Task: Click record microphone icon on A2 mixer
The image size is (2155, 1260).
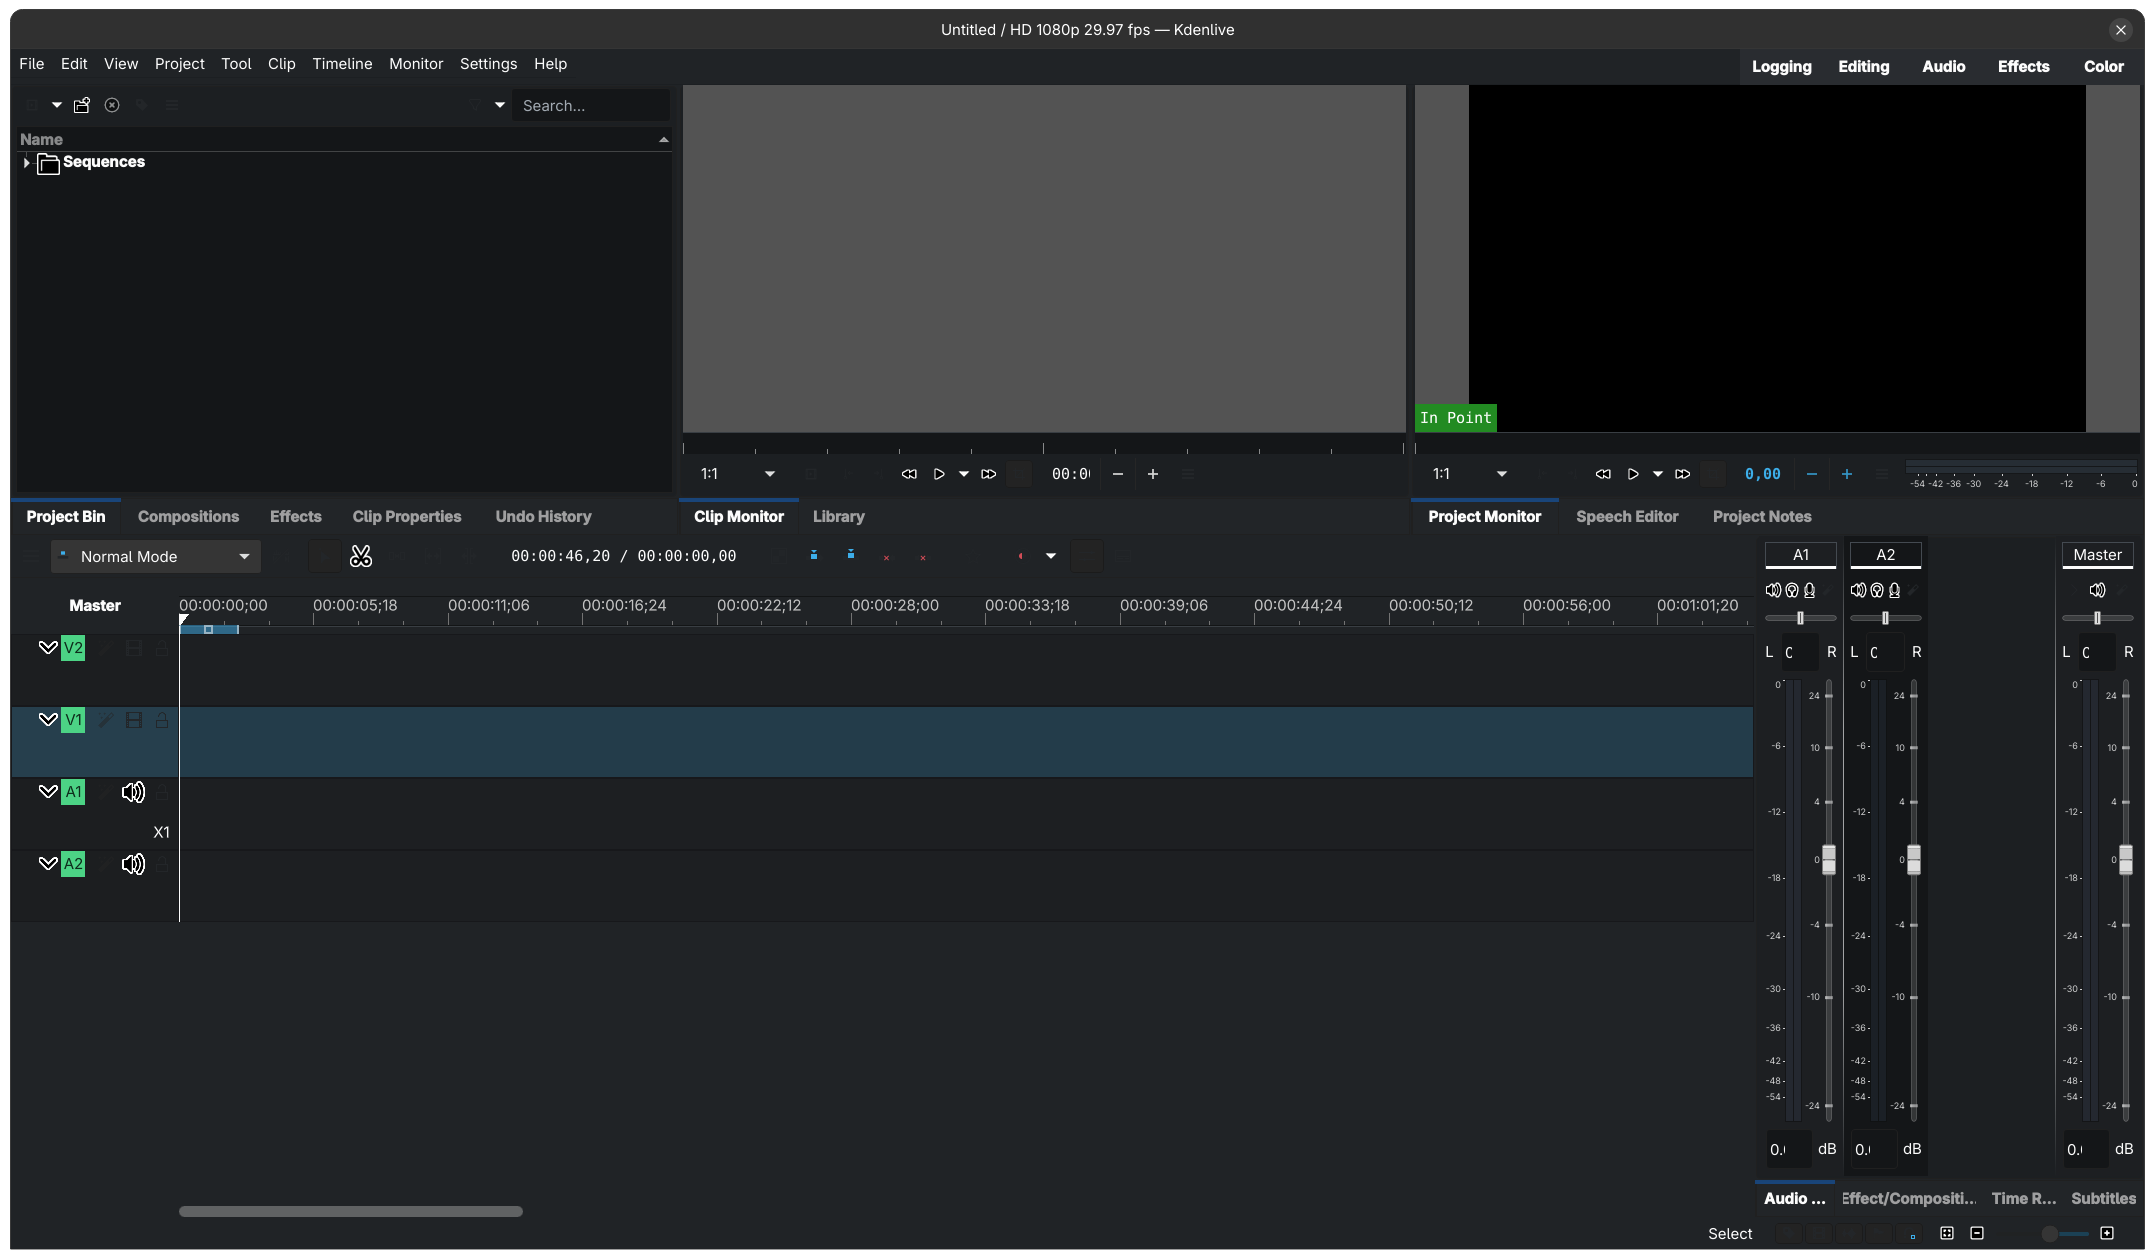Action: click(x=1894, y=590)
